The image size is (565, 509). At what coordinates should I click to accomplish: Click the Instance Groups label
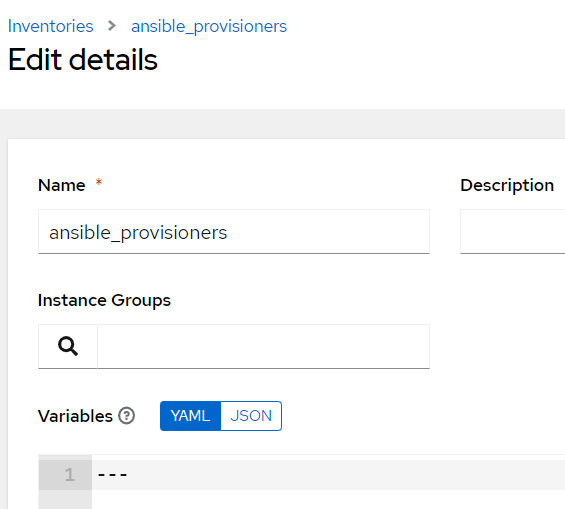click(x=104, y=300)
